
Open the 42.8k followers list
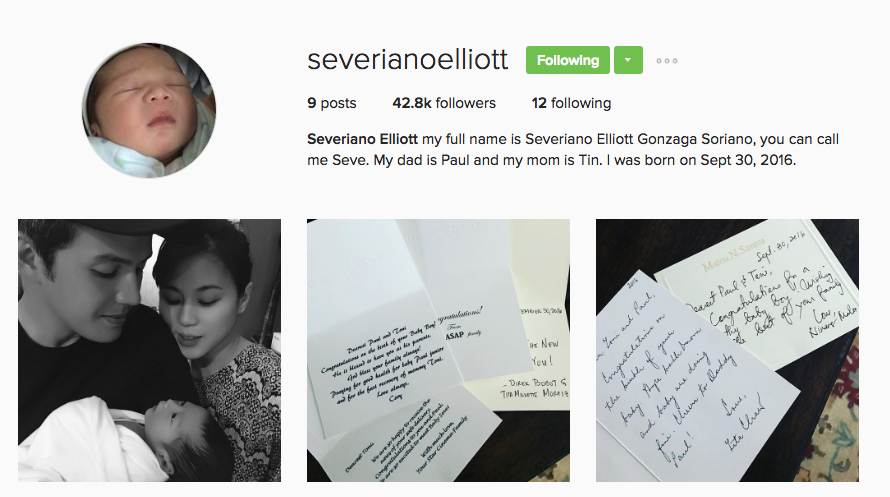tap(444, 103)
